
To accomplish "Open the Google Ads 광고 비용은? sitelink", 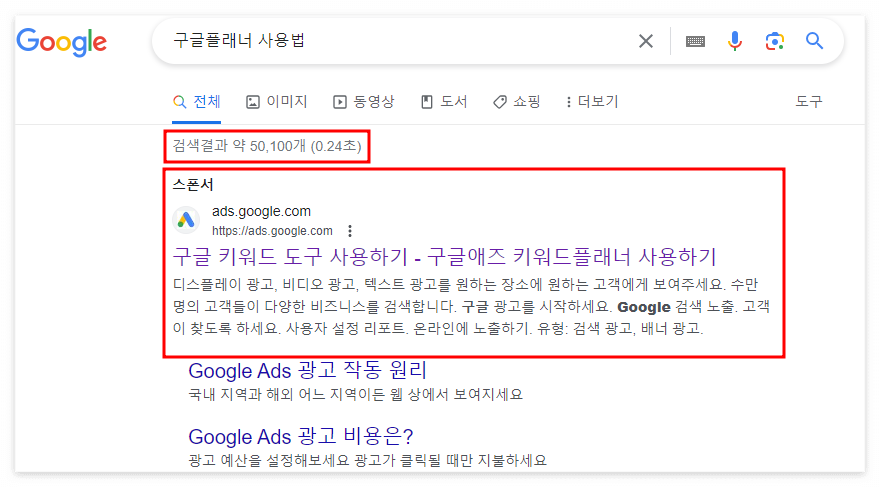I will tap(301, 436).
